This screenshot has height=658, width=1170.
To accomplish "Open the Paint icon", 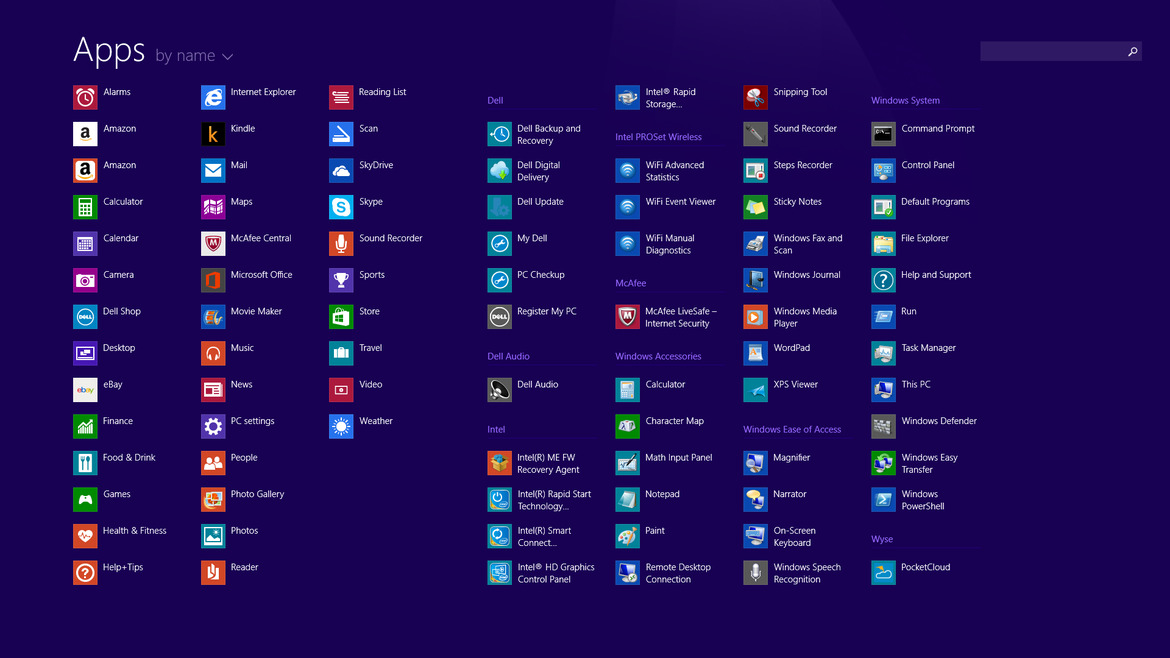I will [627, 536].
